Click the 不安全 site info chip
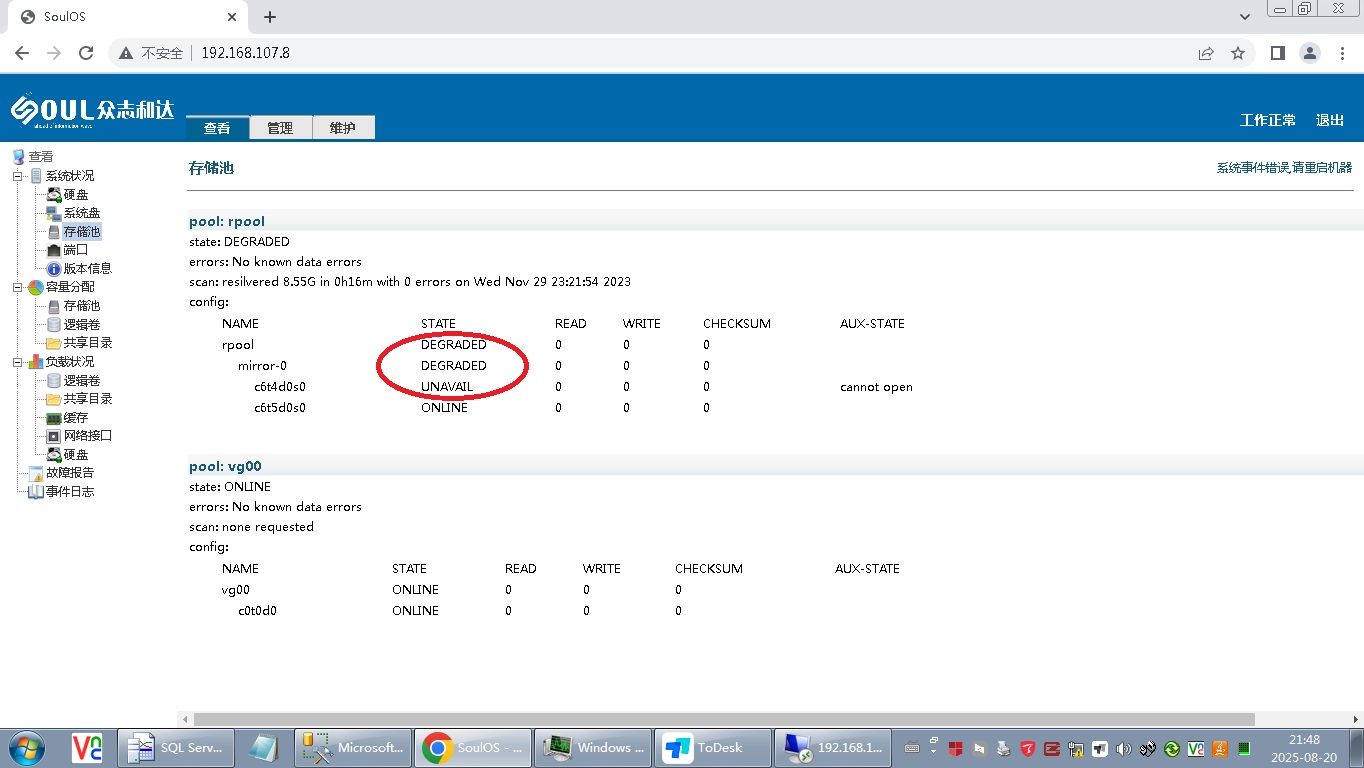The image size is (1364, 768). click(x=152, y=53)
